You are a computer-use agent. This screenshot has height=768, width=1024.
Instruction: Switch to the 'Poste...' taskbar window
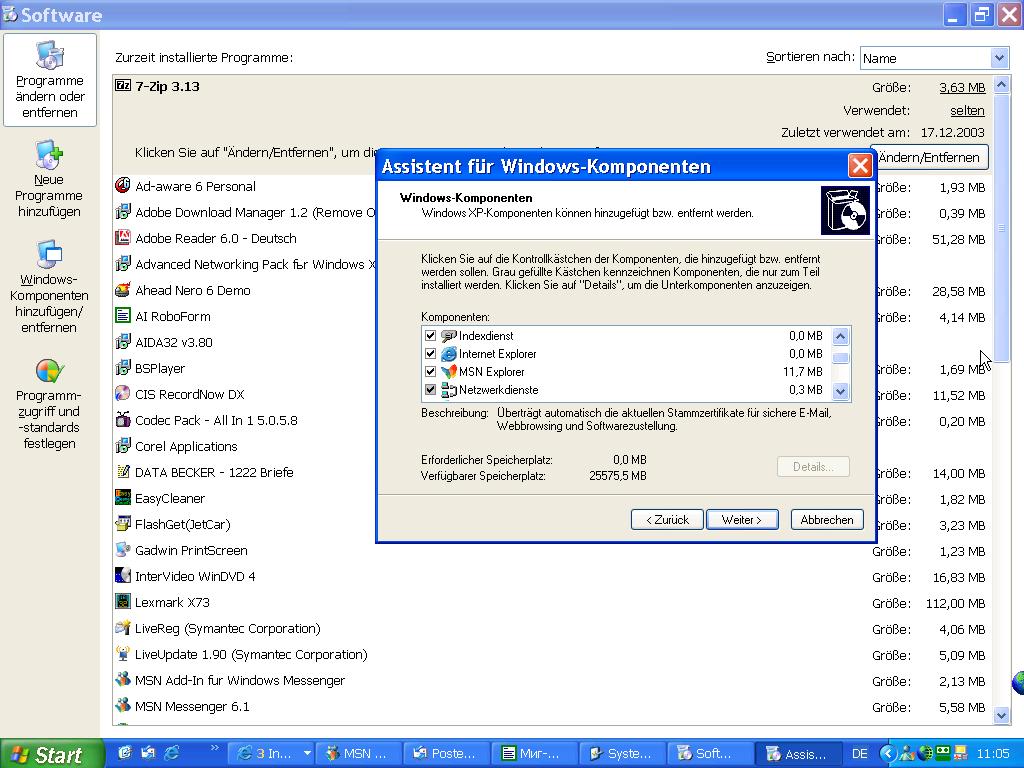click(x=447, y=754)
